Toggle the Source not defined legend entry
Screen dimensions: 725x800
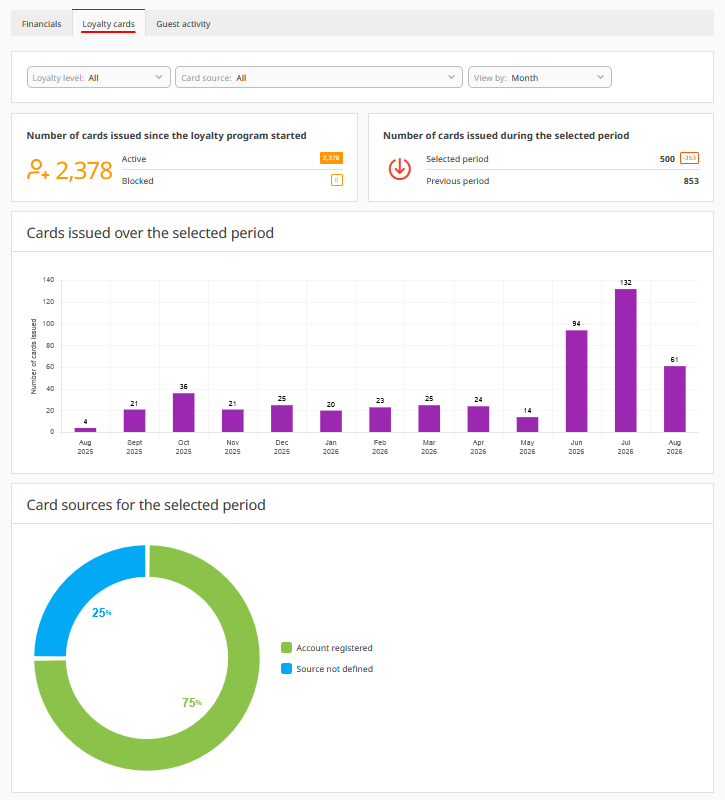point(327,669)
